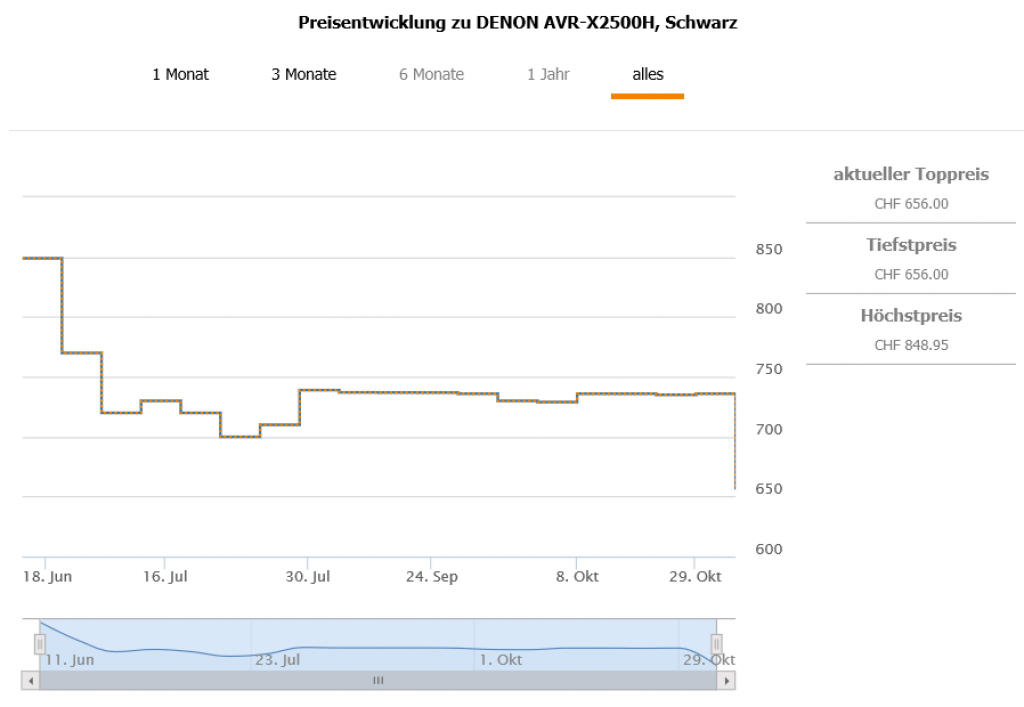
Task: Click the price drop line end near 650
Action: pos(735,487)
